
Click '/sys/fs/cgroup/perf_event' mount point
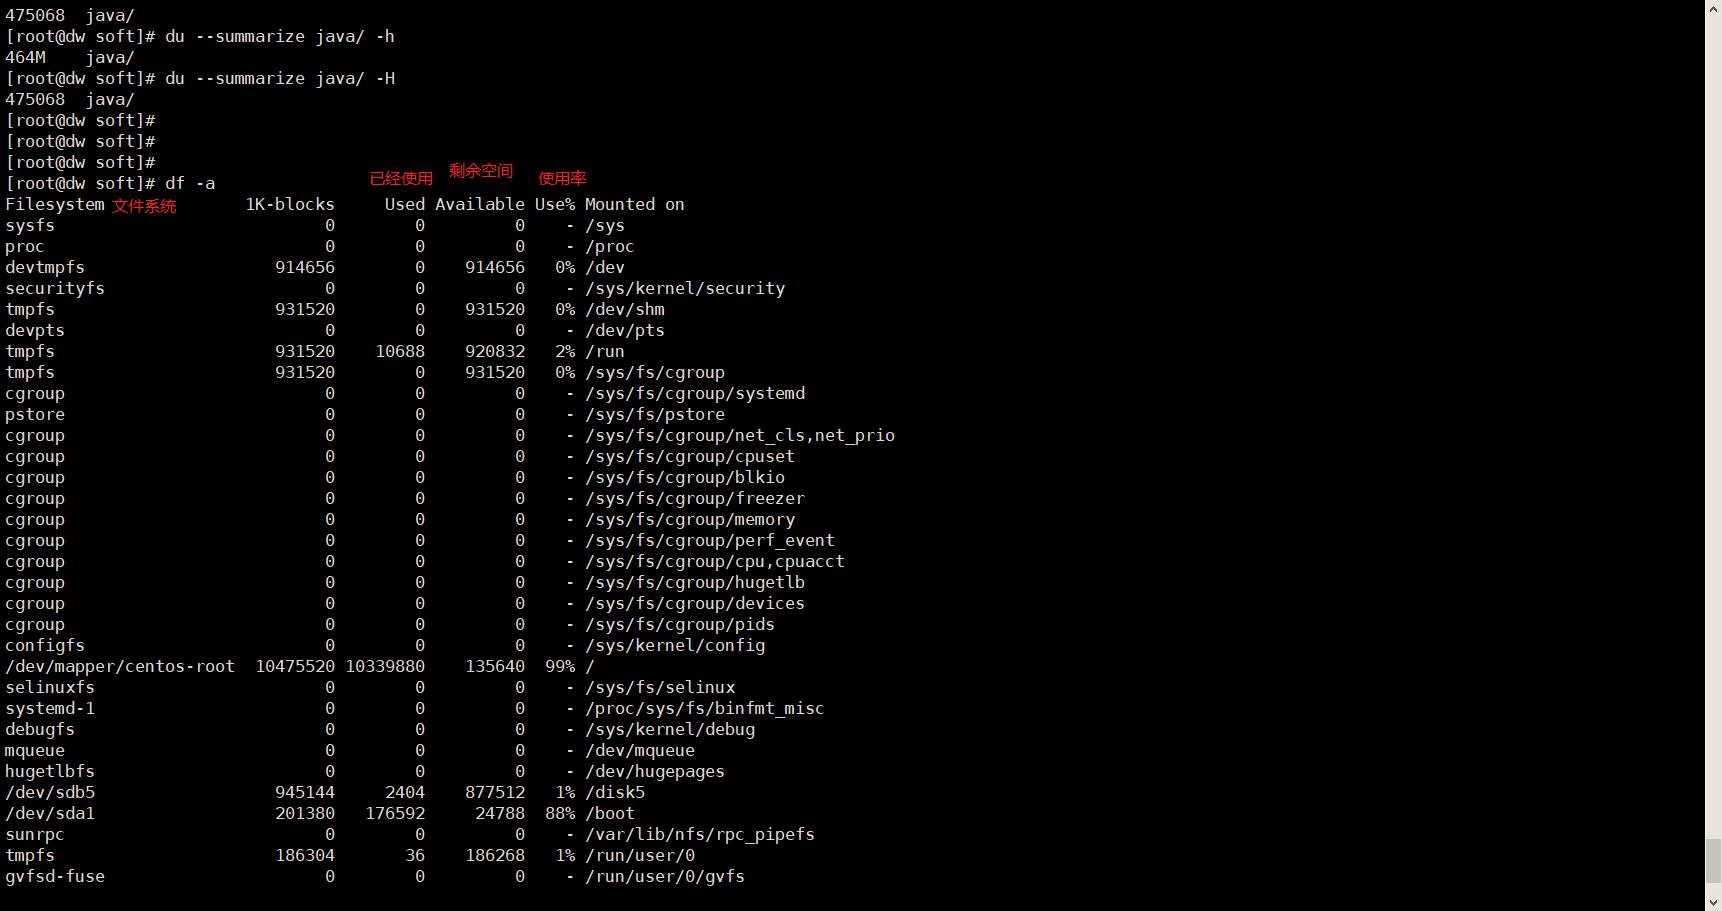(710, 540)
